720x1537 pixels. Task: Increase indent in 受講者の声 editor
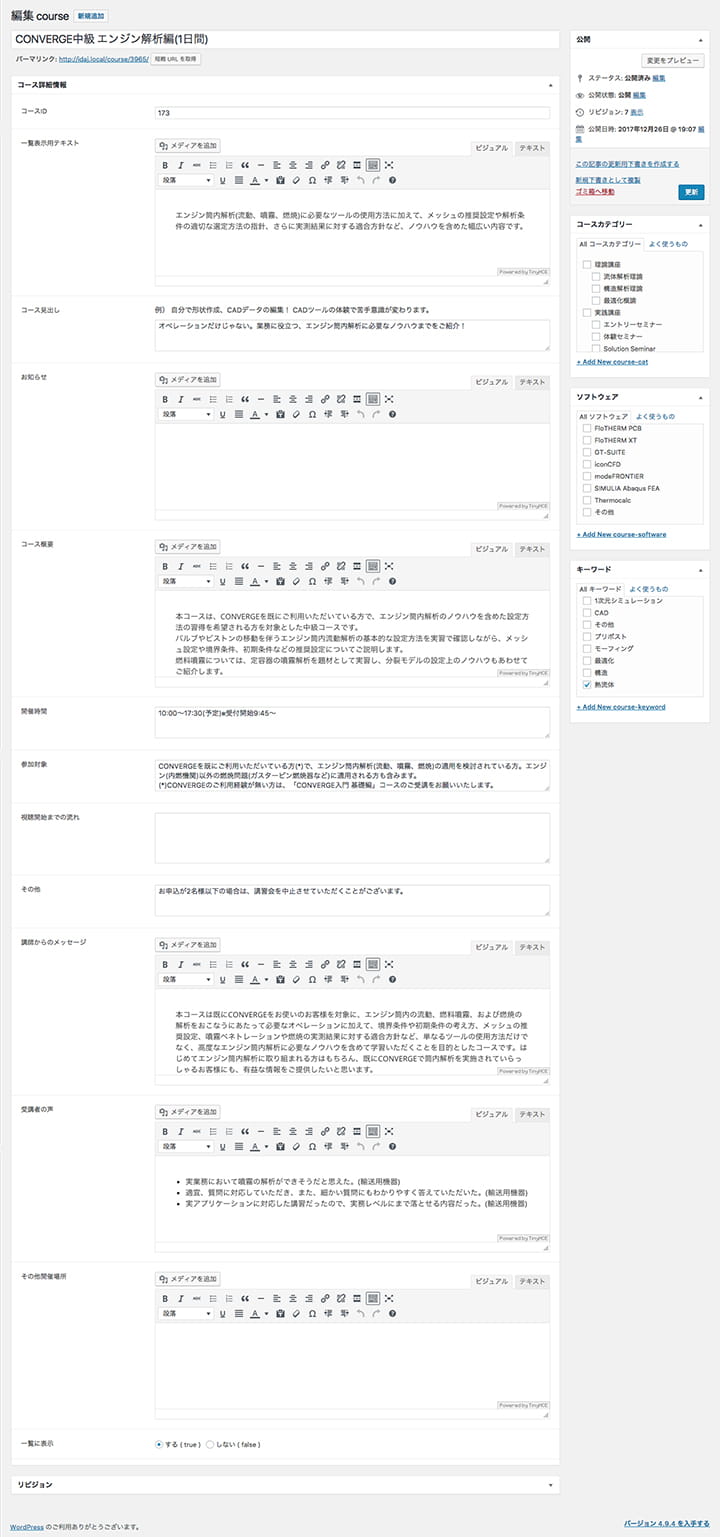click(344, 1147)
